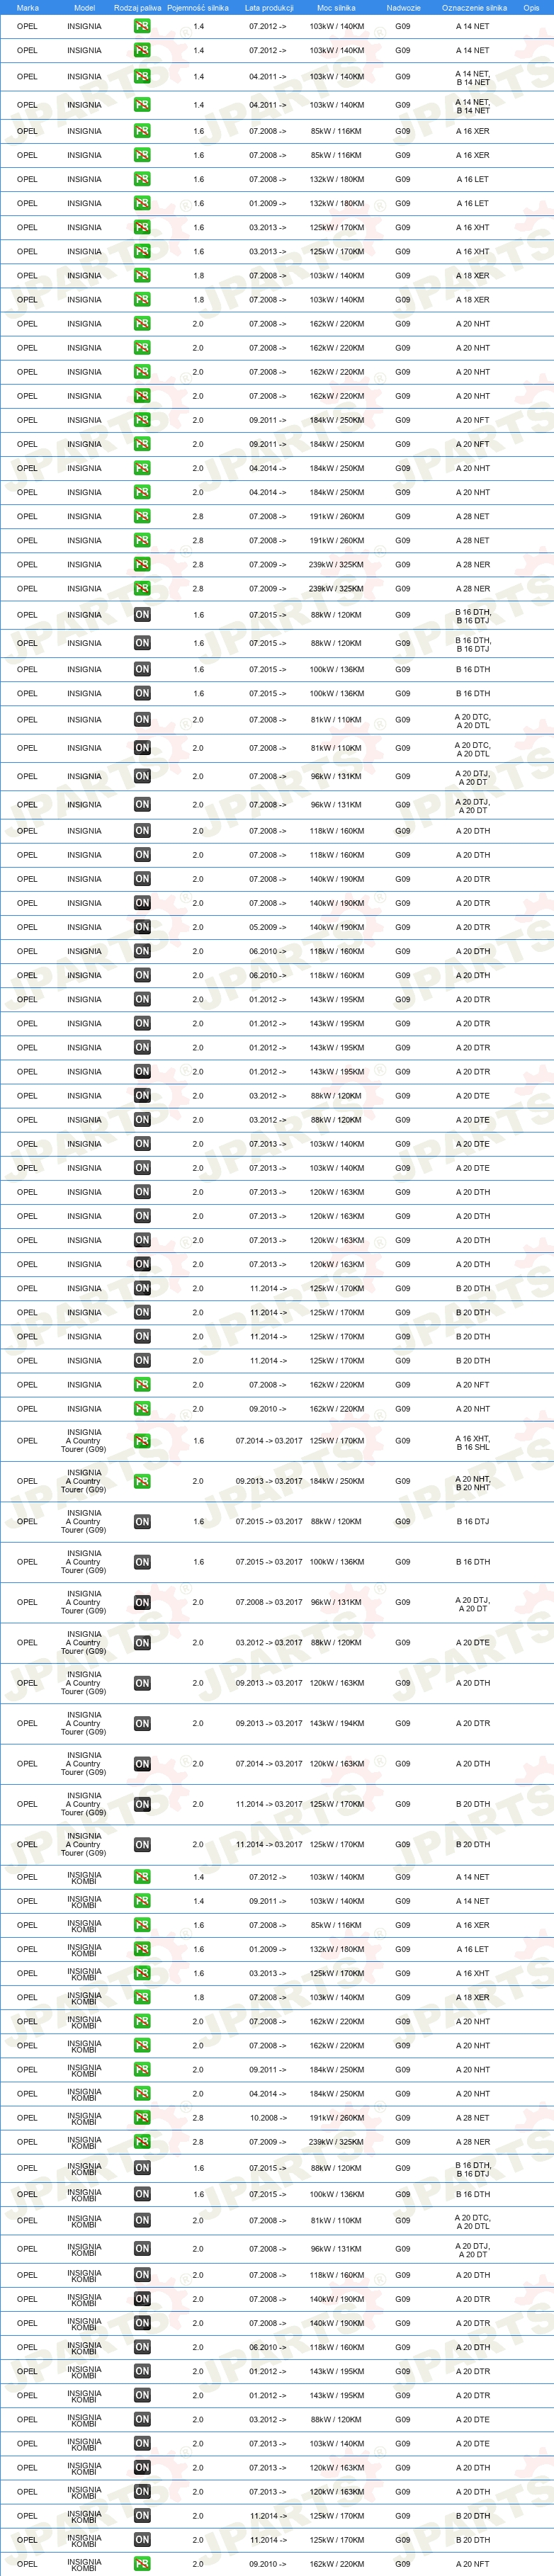
Task: Click petrol icon in Insignia 09.2010 A 20 NHT row
Action: point(142,1409)
